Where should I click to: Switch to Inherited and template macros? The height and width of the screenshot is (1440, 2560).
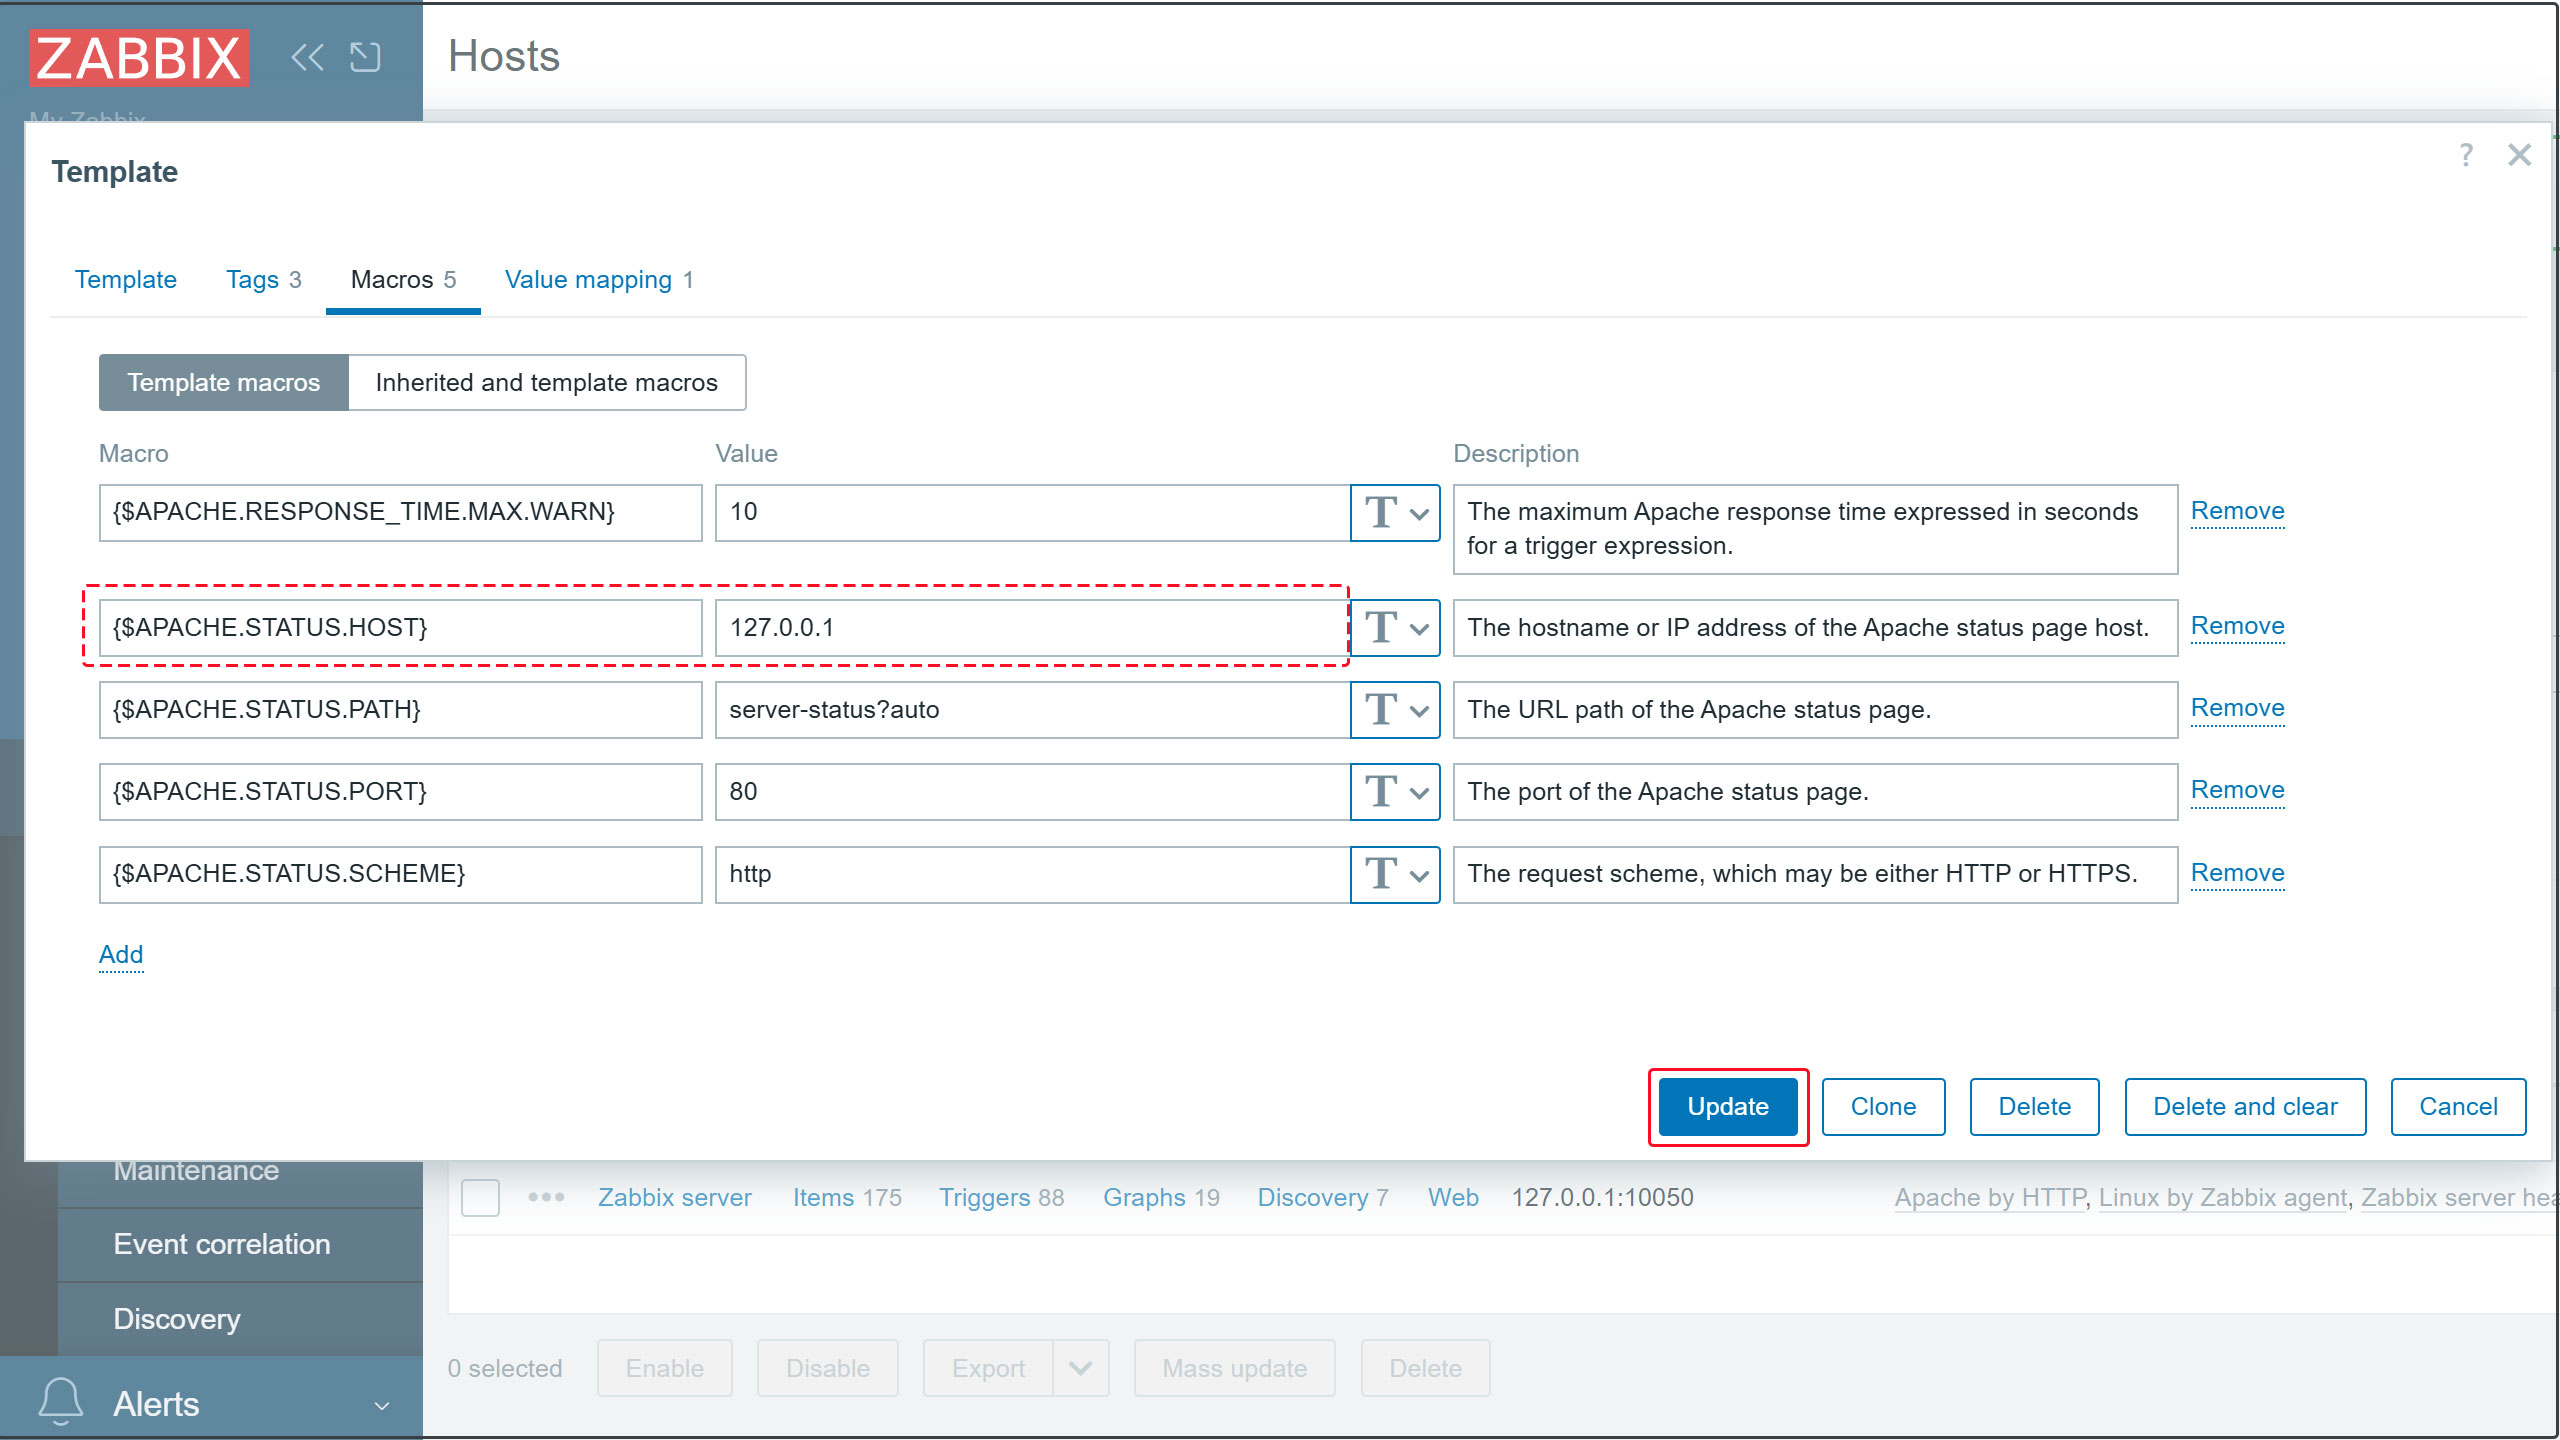click(546, 382)
